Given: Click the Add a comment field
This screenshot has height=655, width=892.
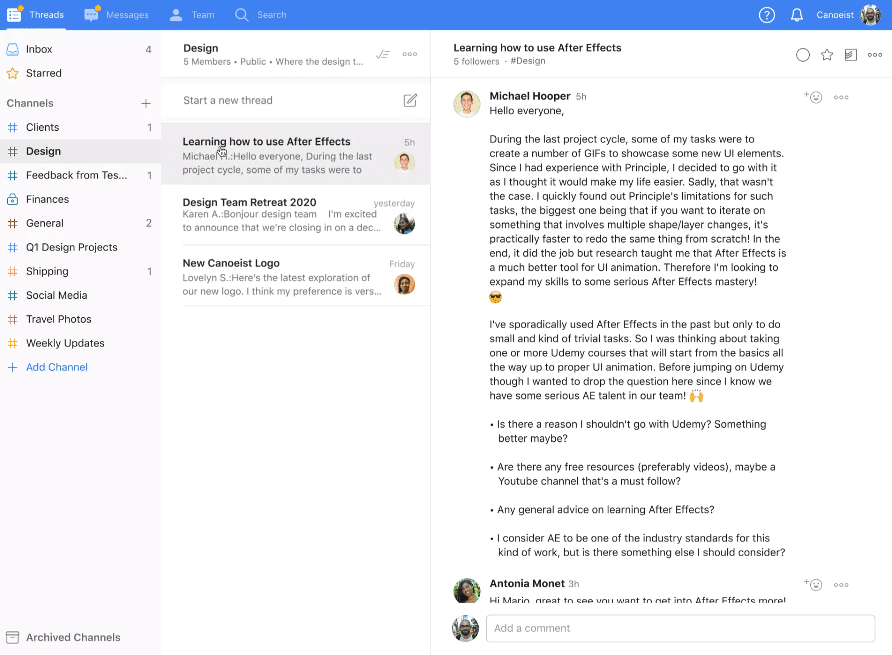Looking at the screenshot, I should (680, 628).
